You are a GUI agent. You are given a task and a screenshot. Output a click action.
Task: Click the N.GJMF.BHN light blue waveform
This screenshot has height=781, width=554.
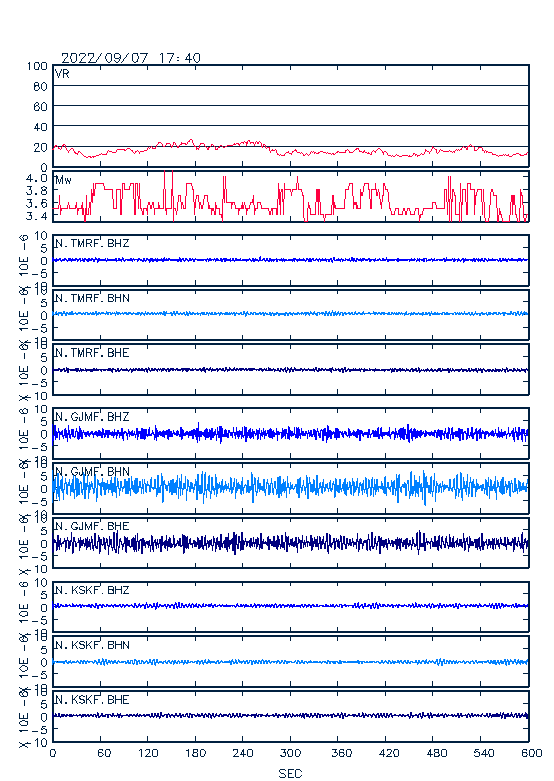[x=291, y=487]
